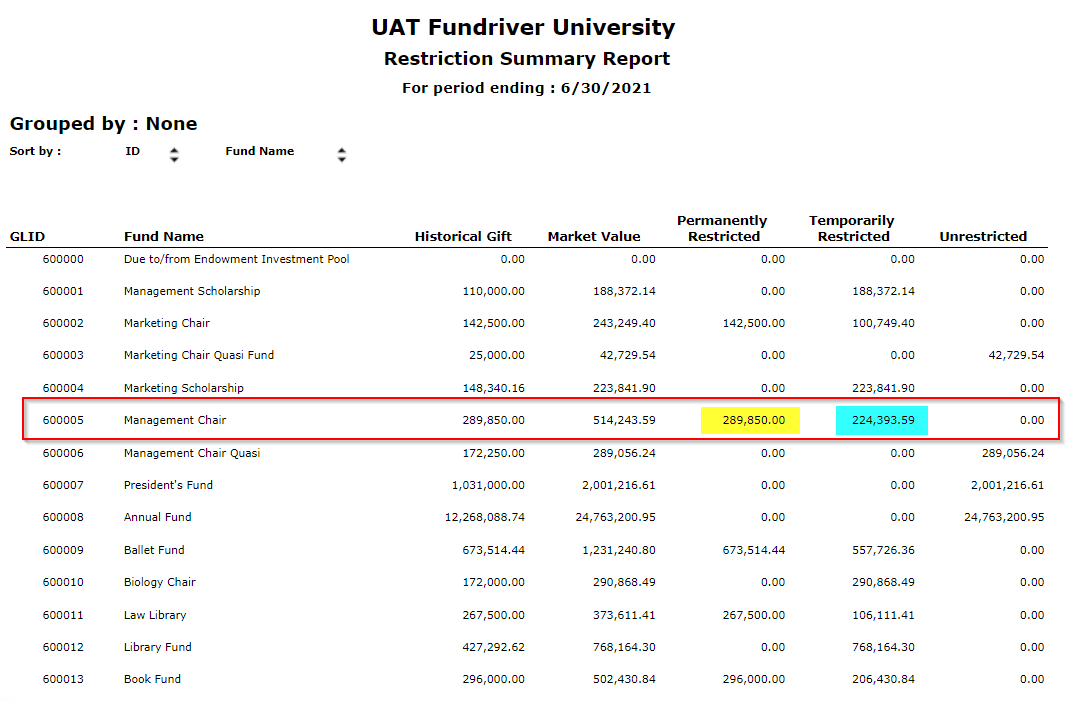Click market value 243,249.40

click(624, 323)
